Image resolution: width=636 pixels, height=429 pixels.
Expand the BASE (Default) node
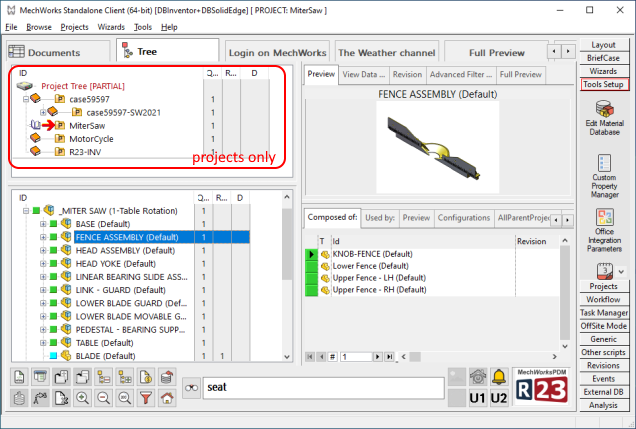[x=43, y=224]
